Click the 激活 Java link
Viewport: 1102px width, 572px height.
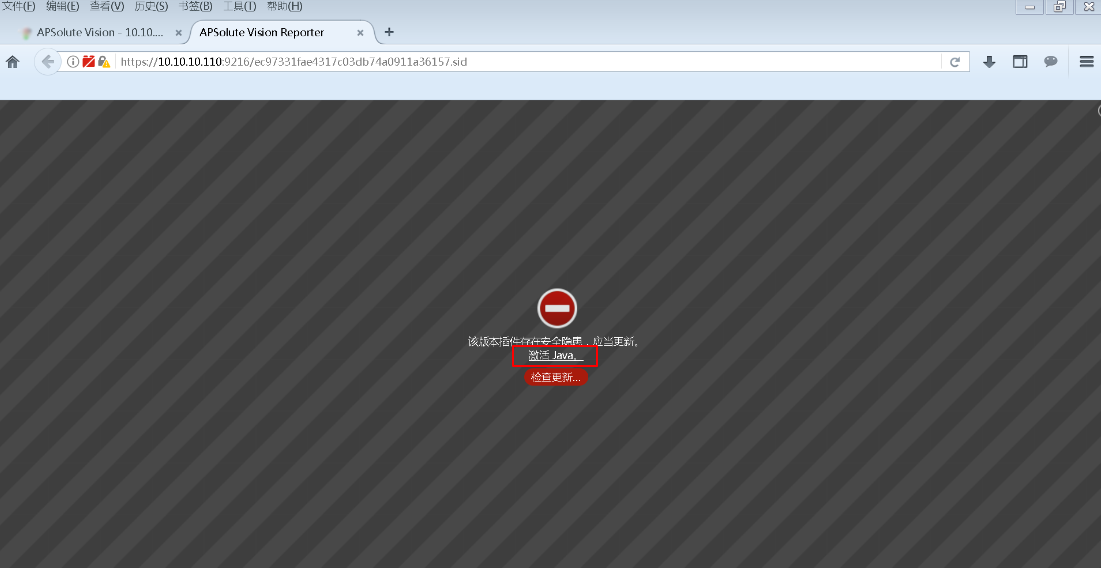coord(554,356)
